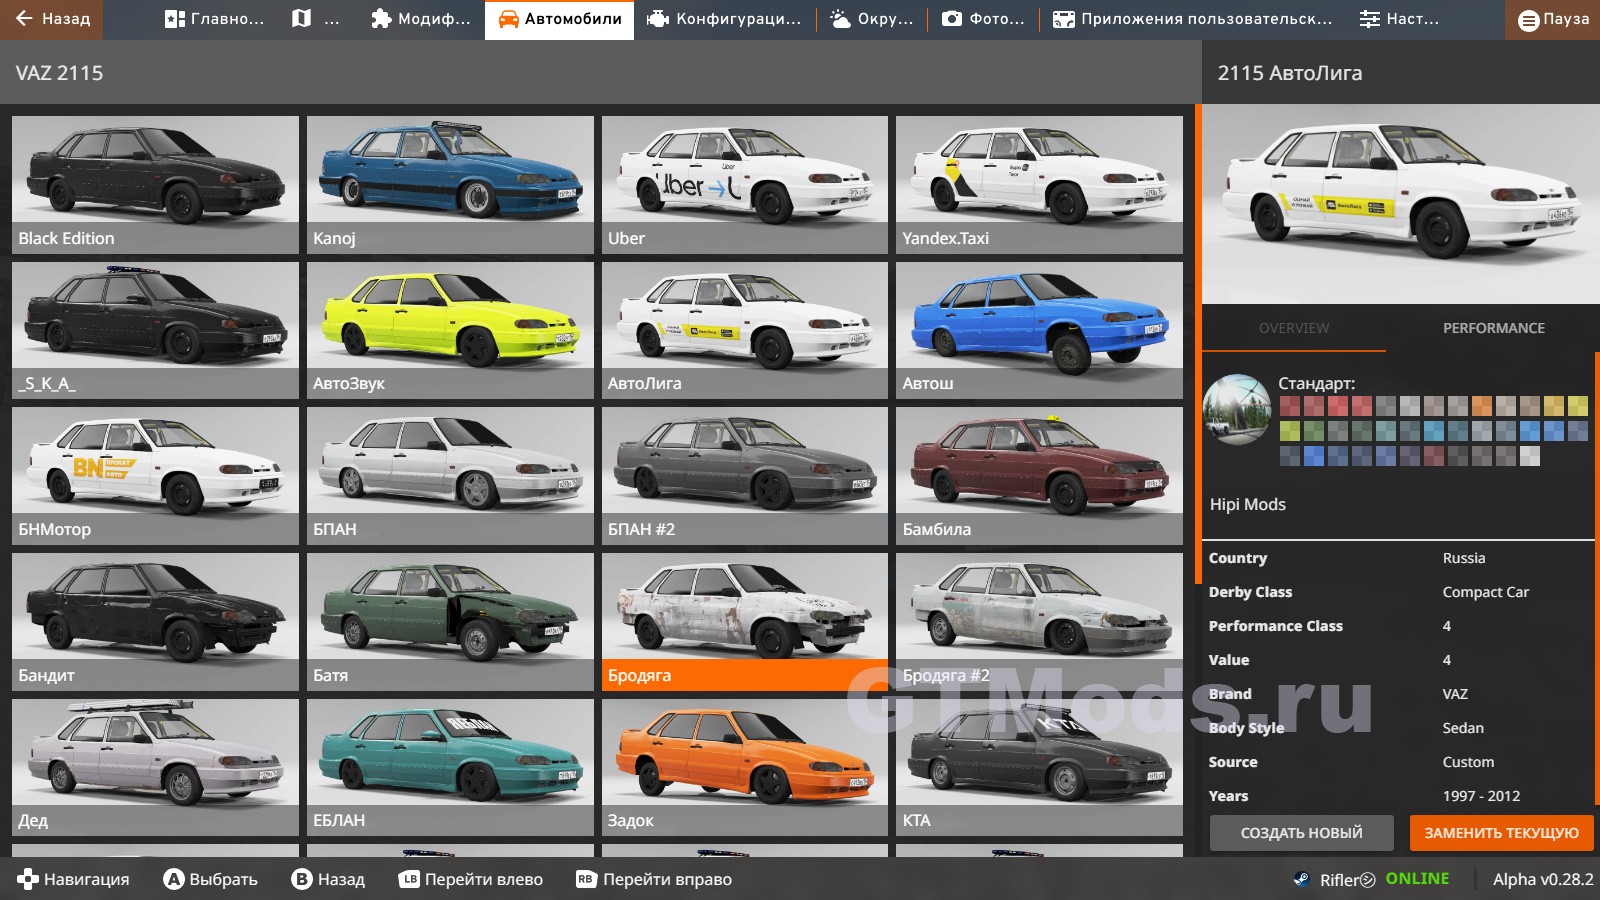
Task: Select the grey БПАН #2 configuration
Action: [x=745, y=476]
